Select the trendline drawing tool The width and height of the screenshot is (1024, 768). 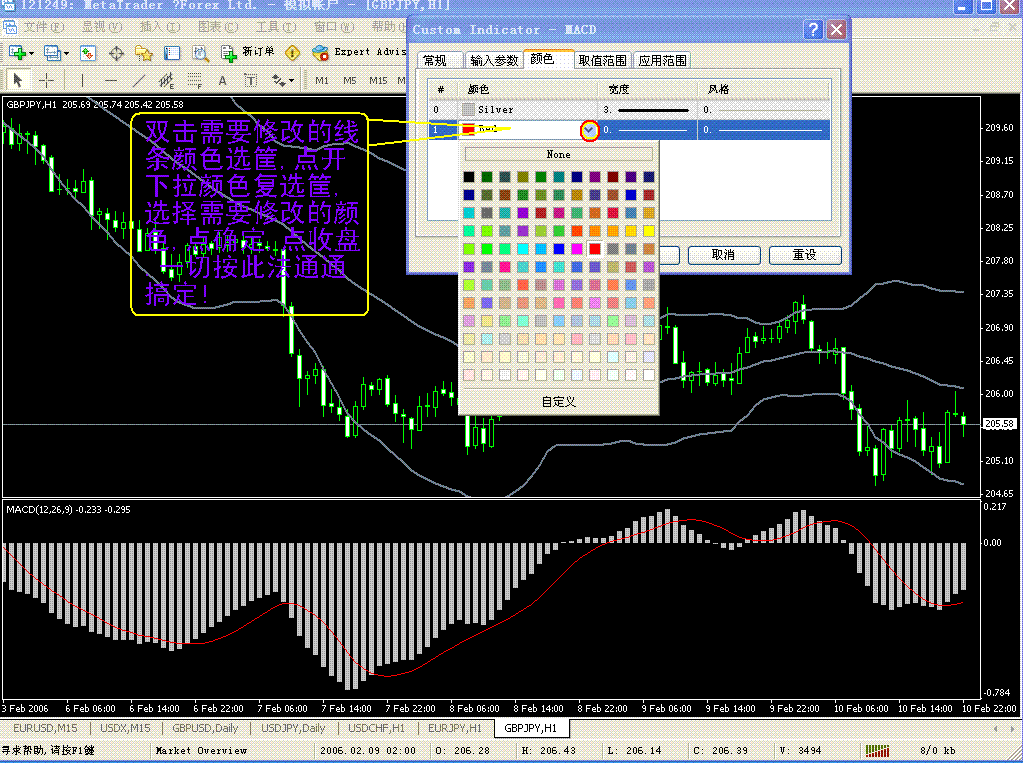(x=139, y=80)
